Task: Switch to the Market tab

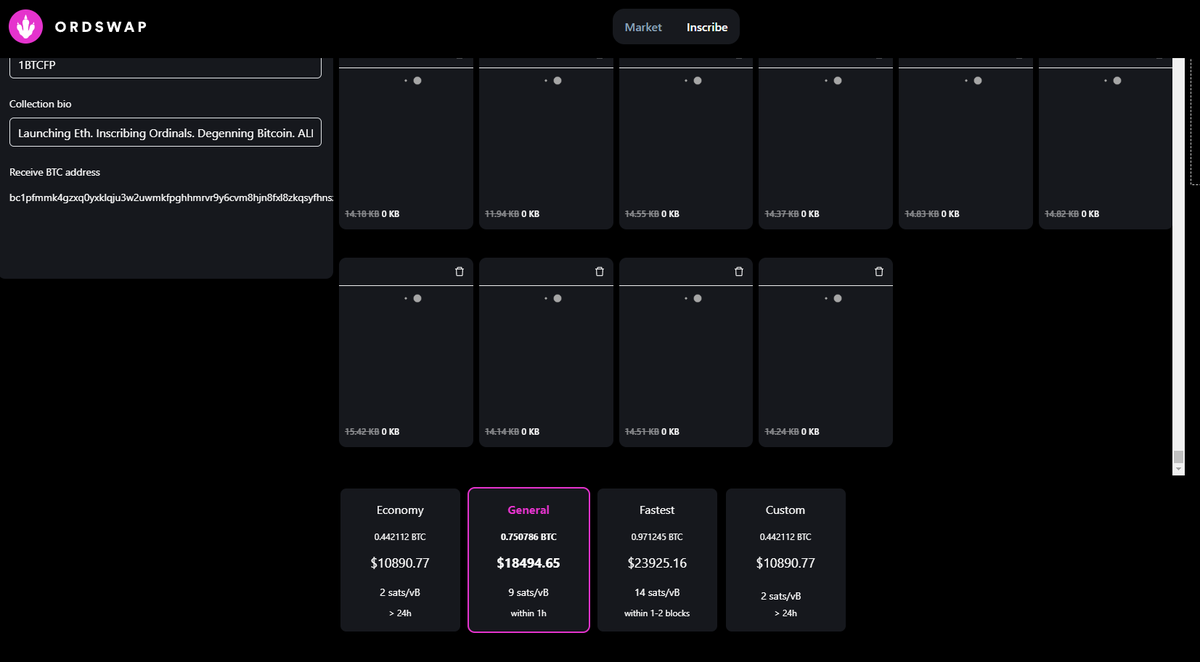Action: pyautogui.click(x=643, y=27)
